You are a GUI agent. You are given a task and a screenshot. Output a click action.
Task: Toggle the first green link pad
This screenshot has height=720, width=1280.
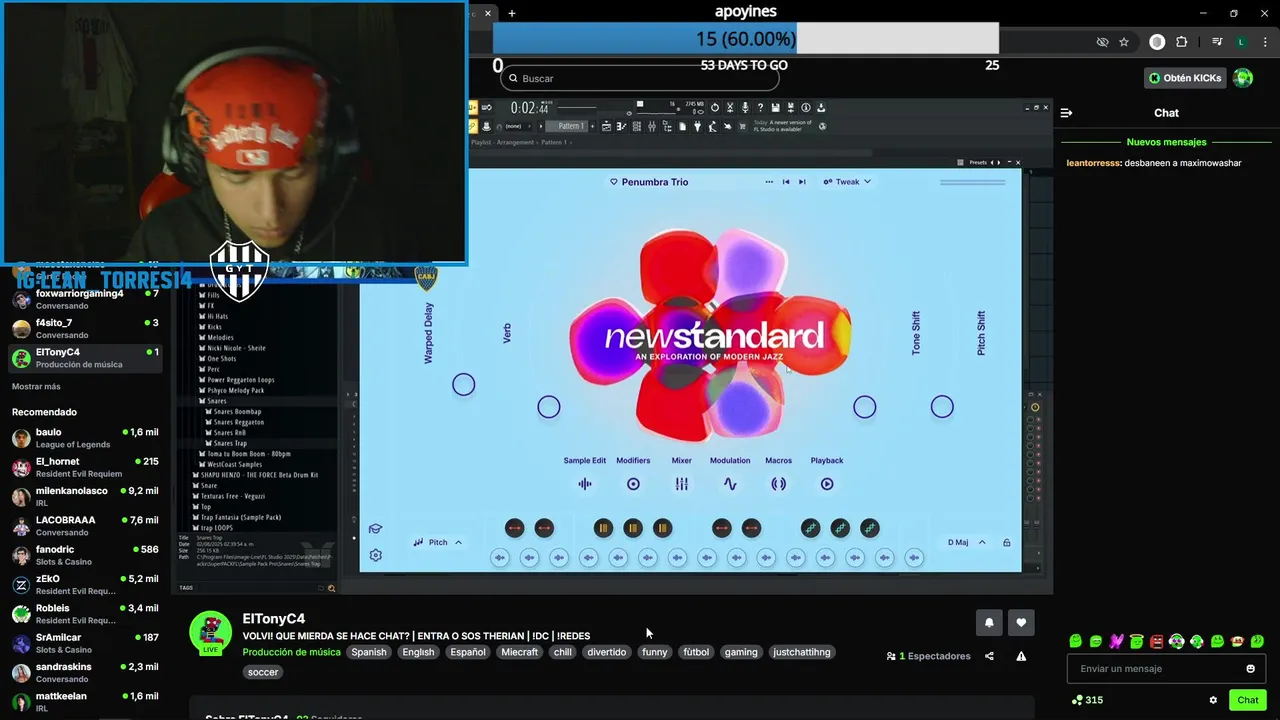[811, 528]
